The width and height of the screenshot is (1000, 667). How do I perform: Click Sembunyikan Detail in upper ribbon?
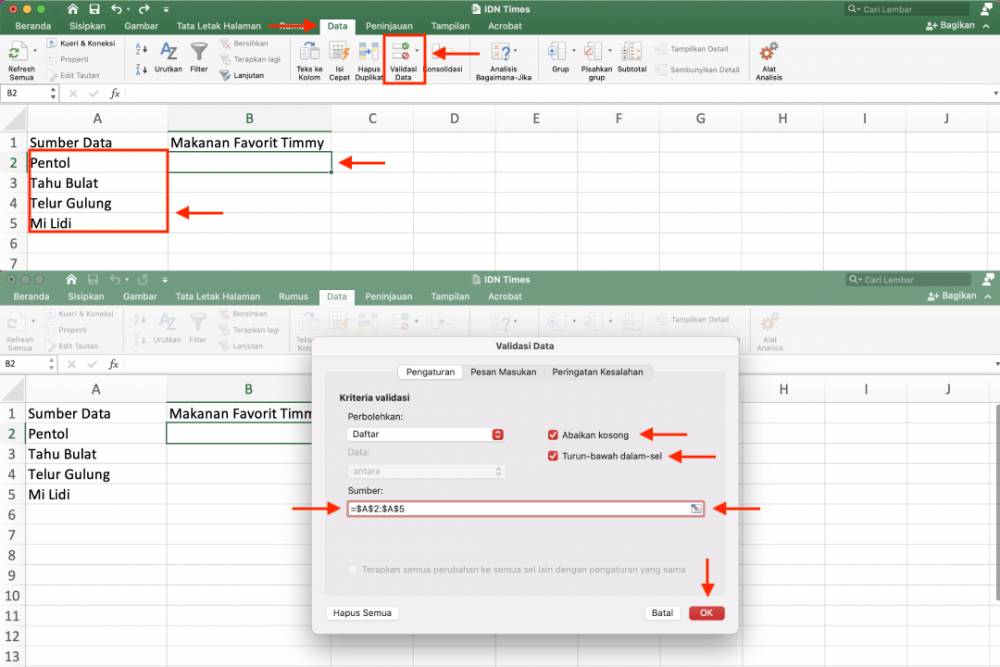[x=698, y=70]
